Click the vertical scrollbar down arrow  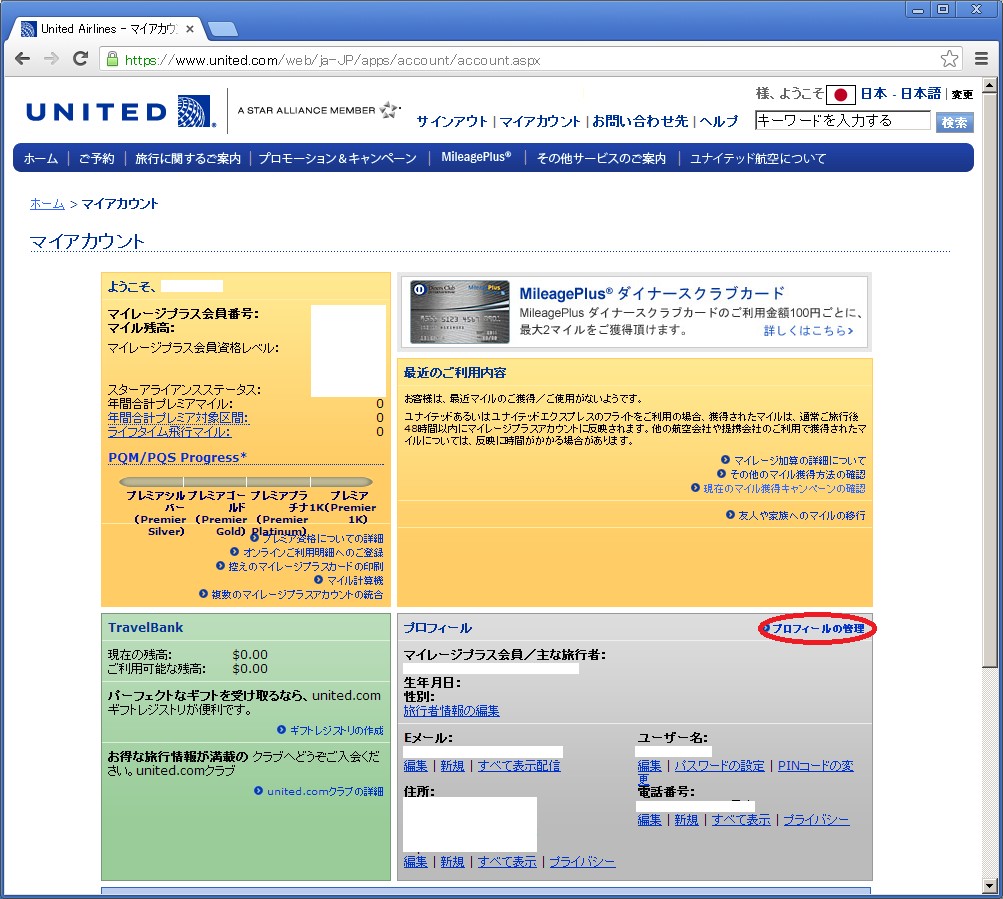click(x=989, y=886)
